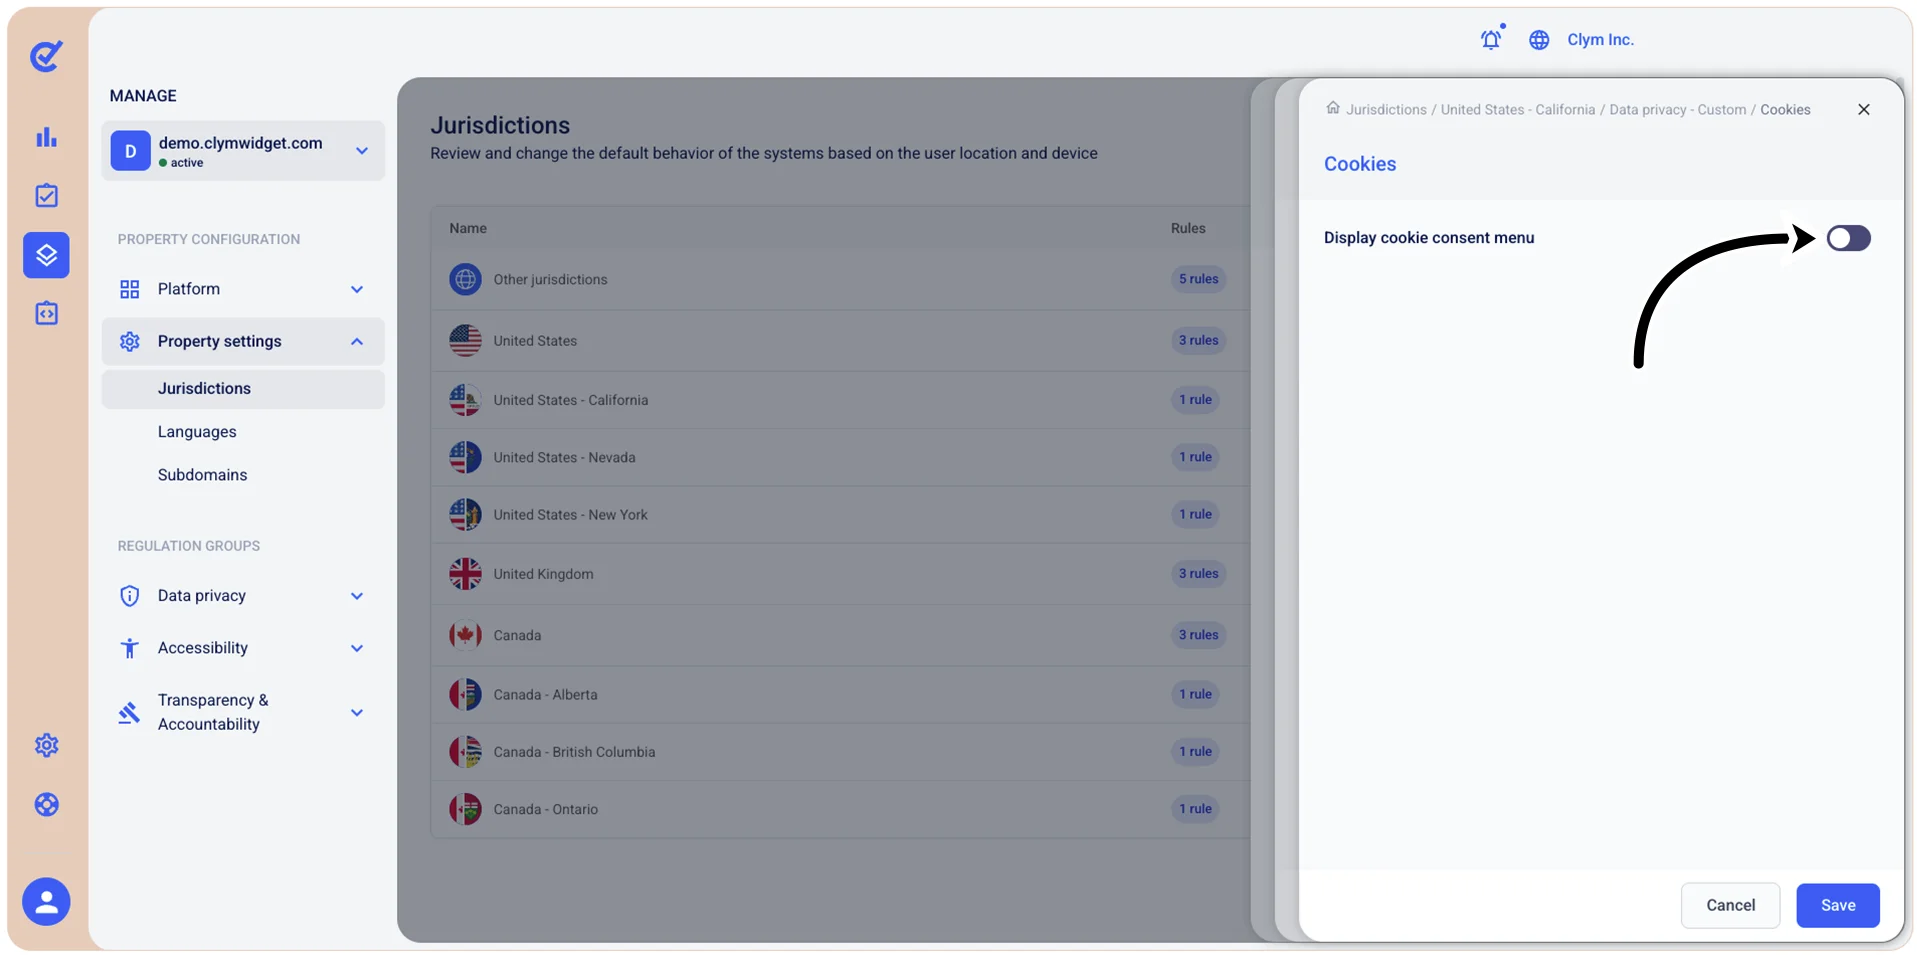Click the globe language icon
Screen dimensions: 1917x955
point(1539,40)
